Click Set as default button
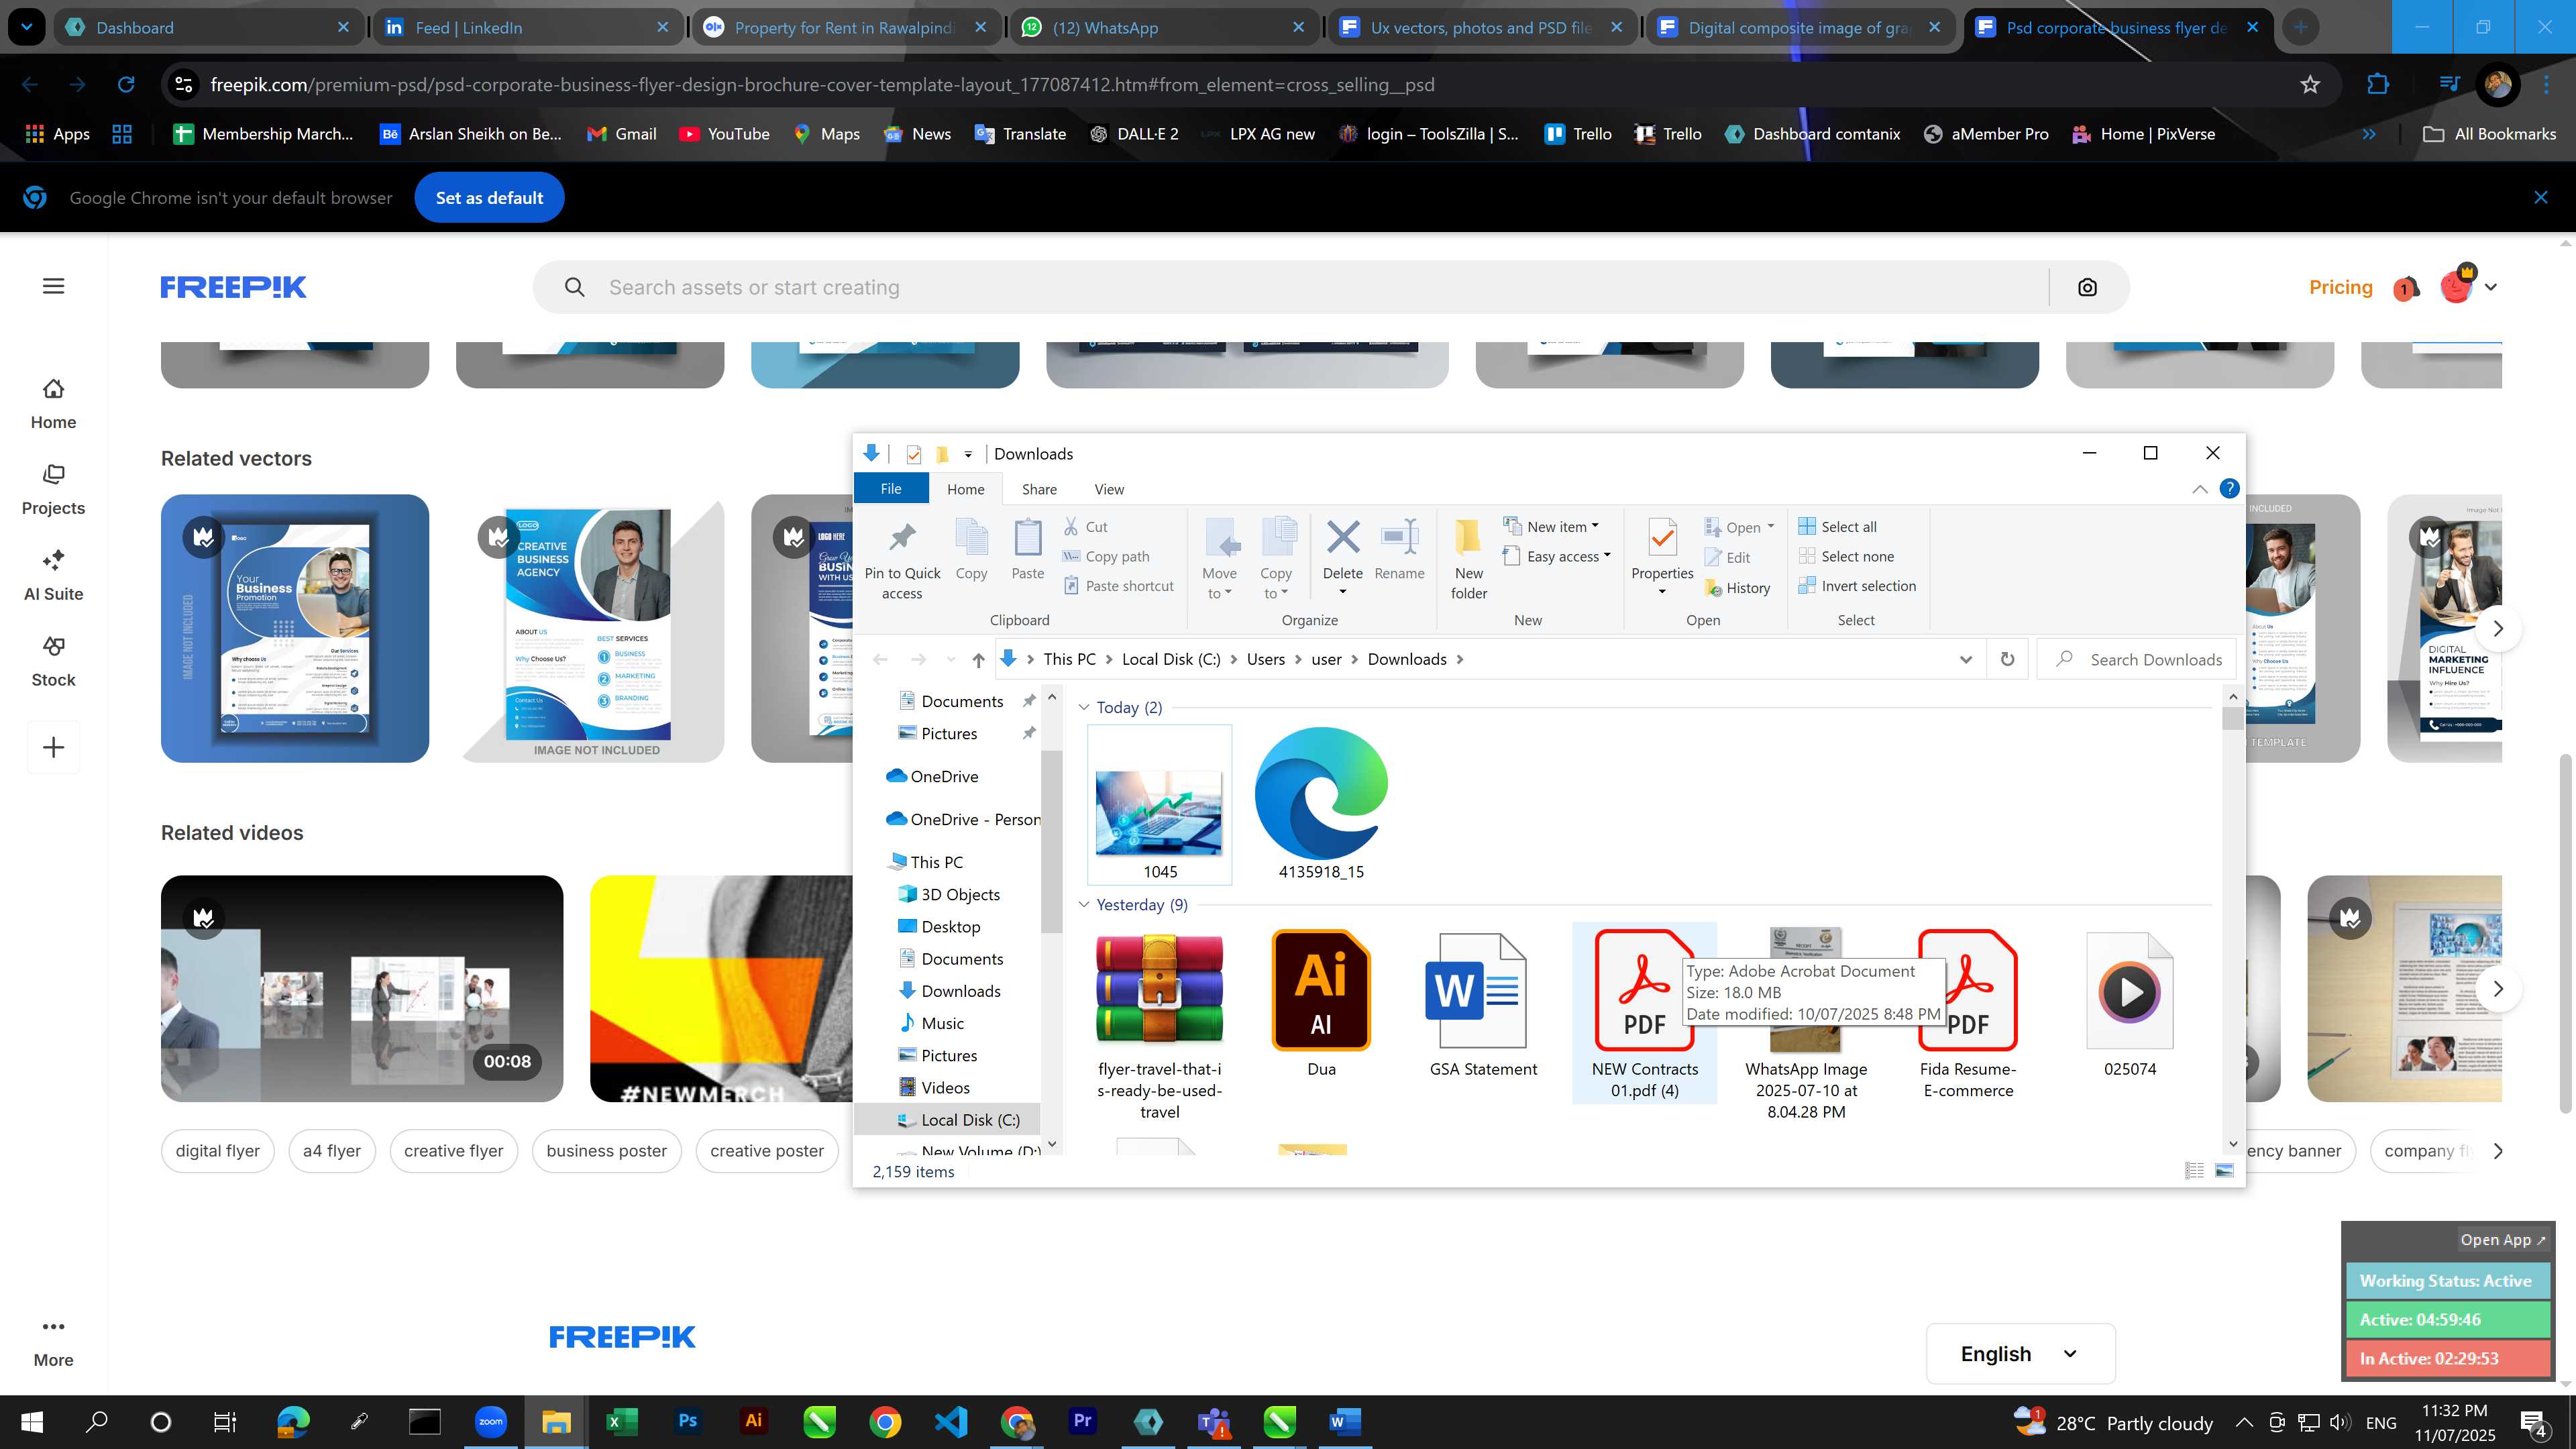This screenshot has height=1449, width=2576. [x=489, y=198]
